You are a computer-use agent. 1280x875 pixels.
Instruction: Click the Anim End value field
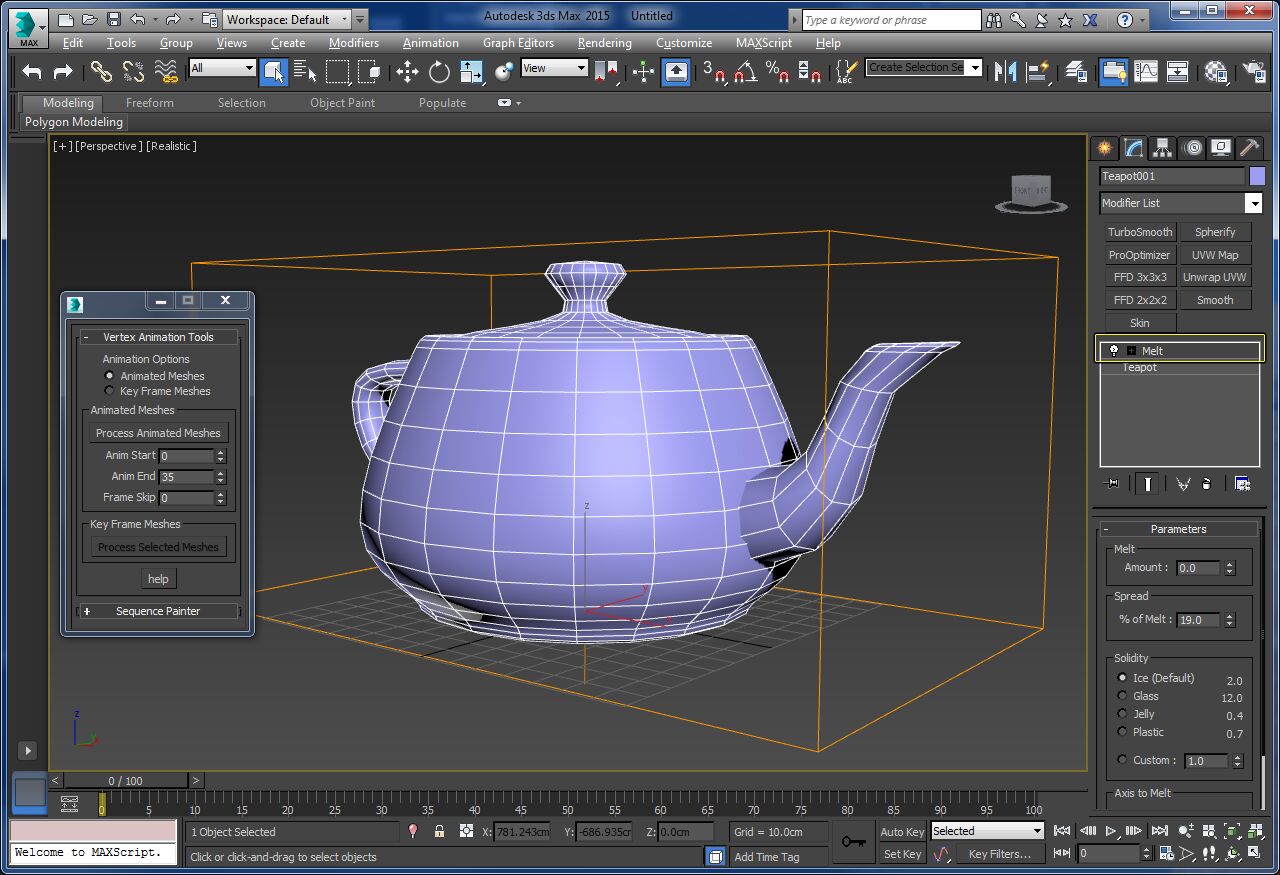click(x=184, y=476)
